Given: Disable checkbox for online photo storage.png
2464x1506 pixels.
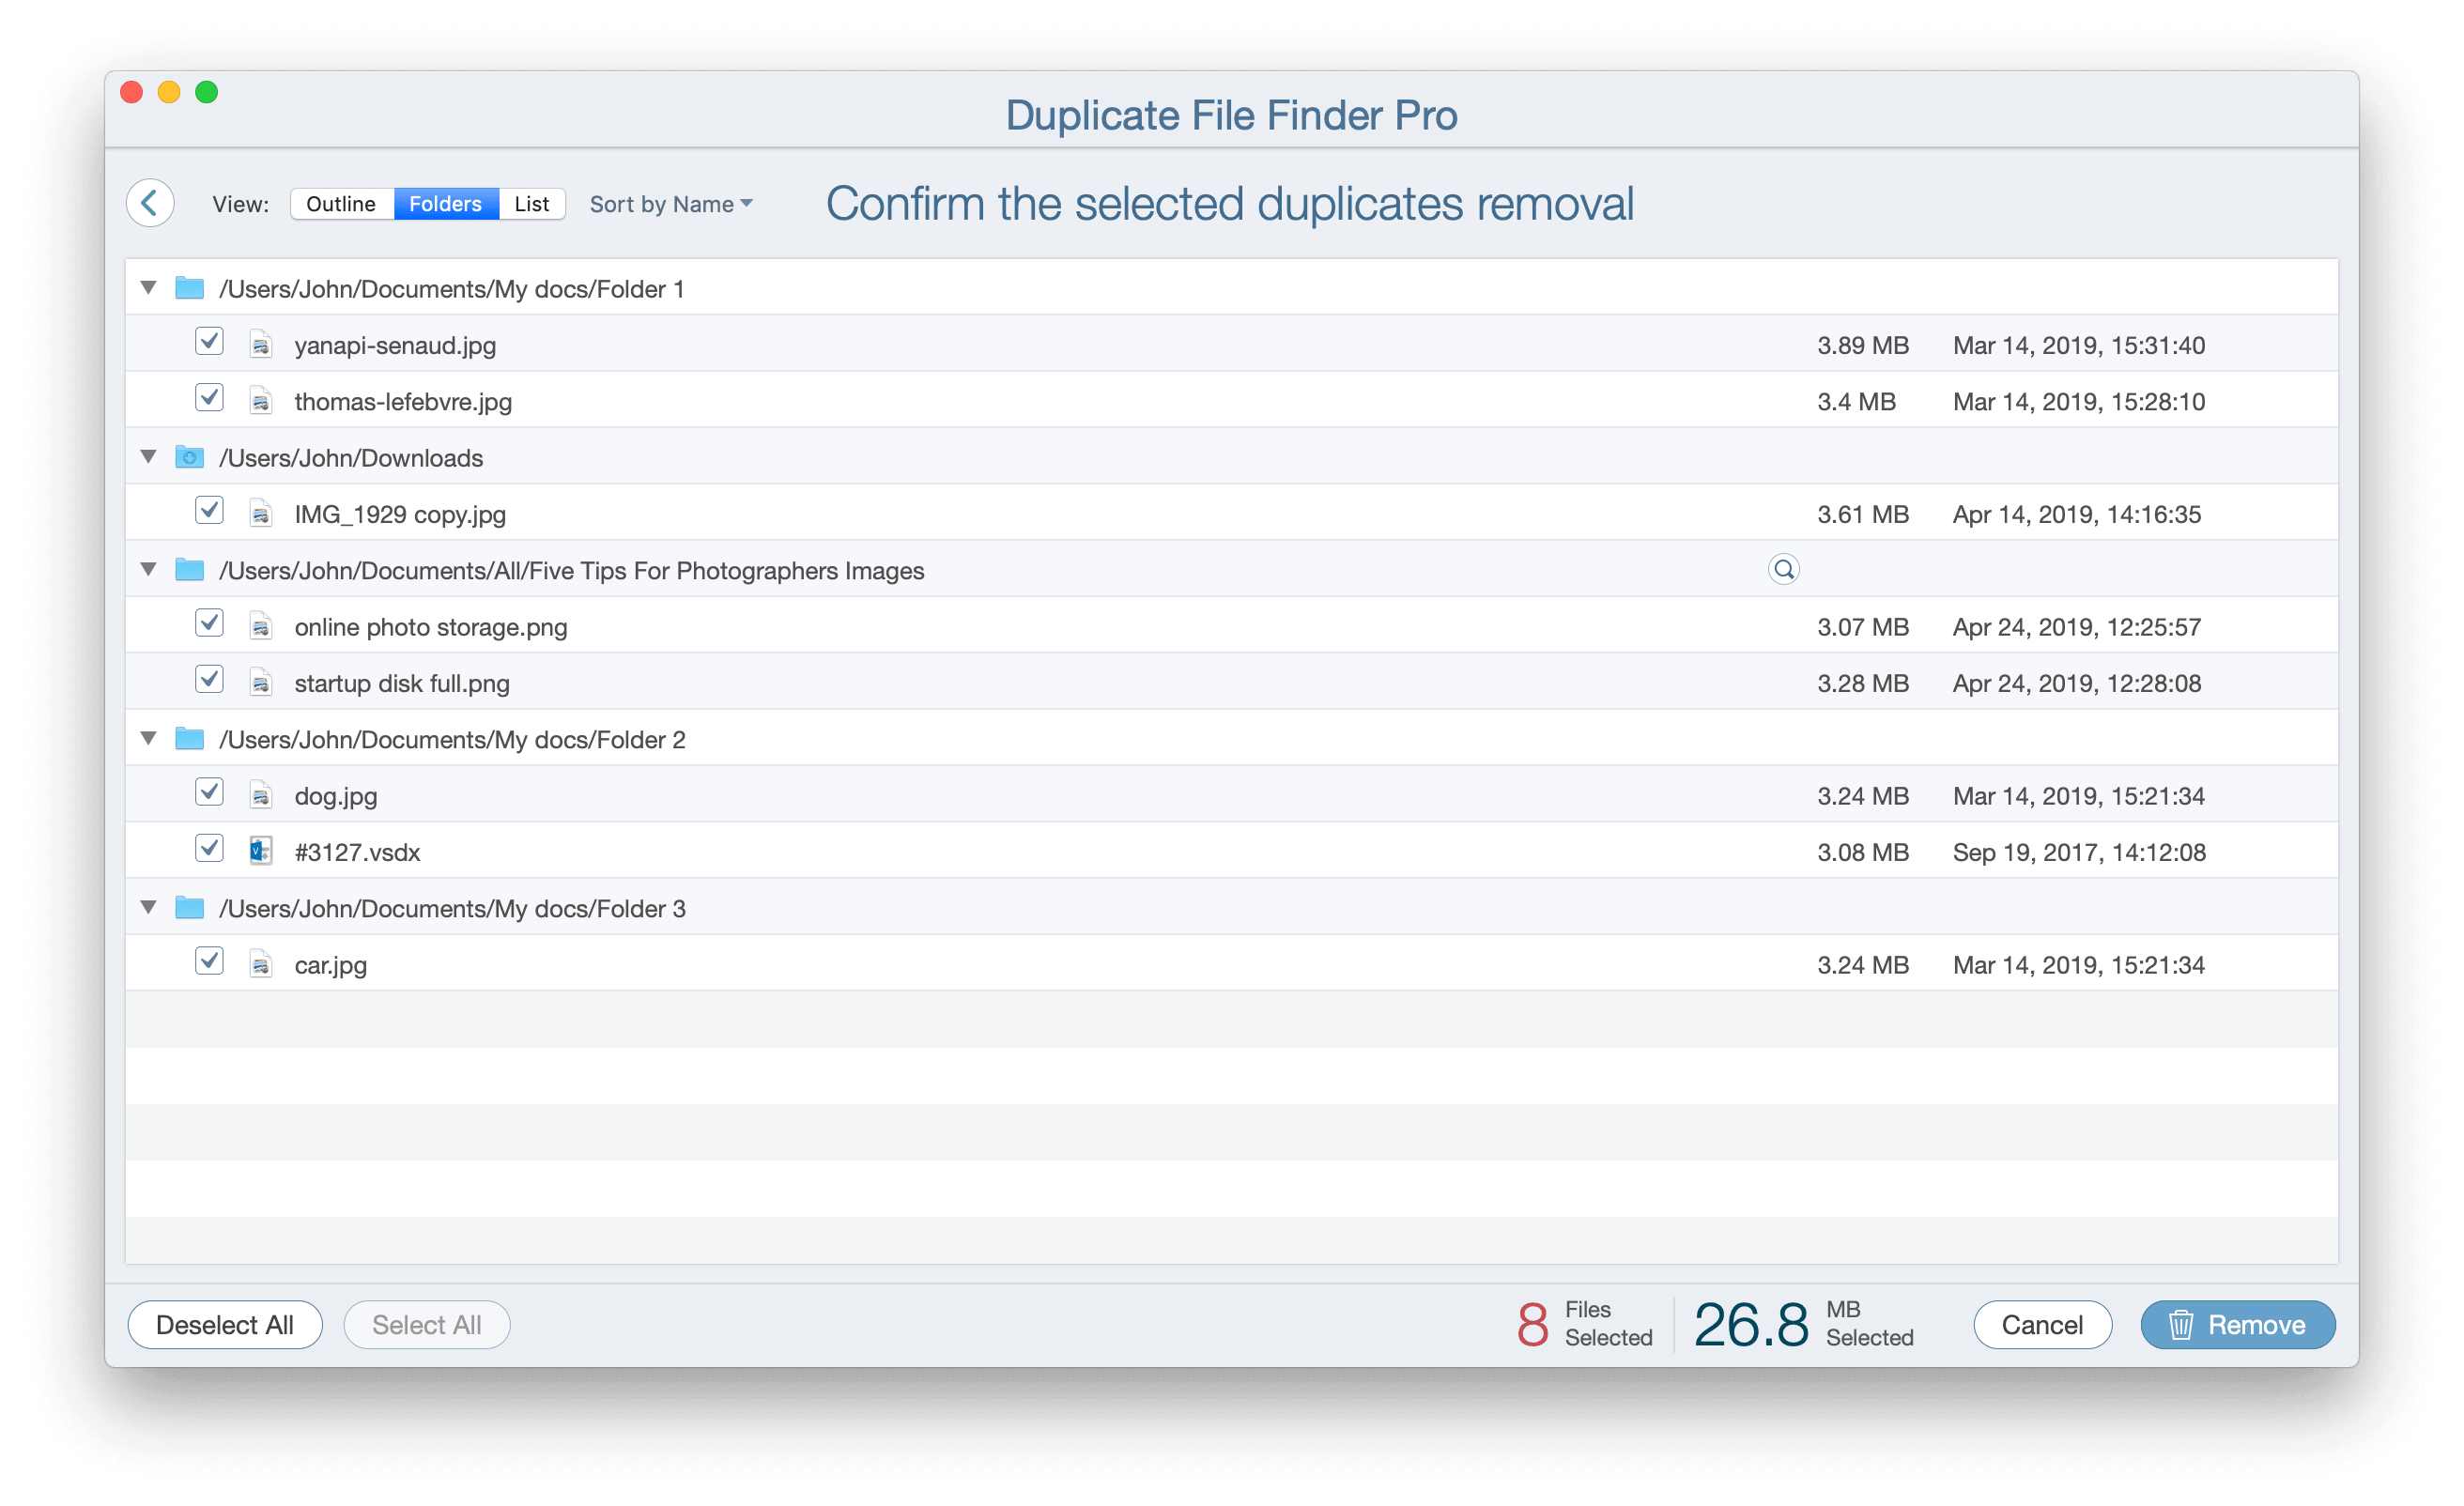Looking at the screenshot, I should [208, 624].
